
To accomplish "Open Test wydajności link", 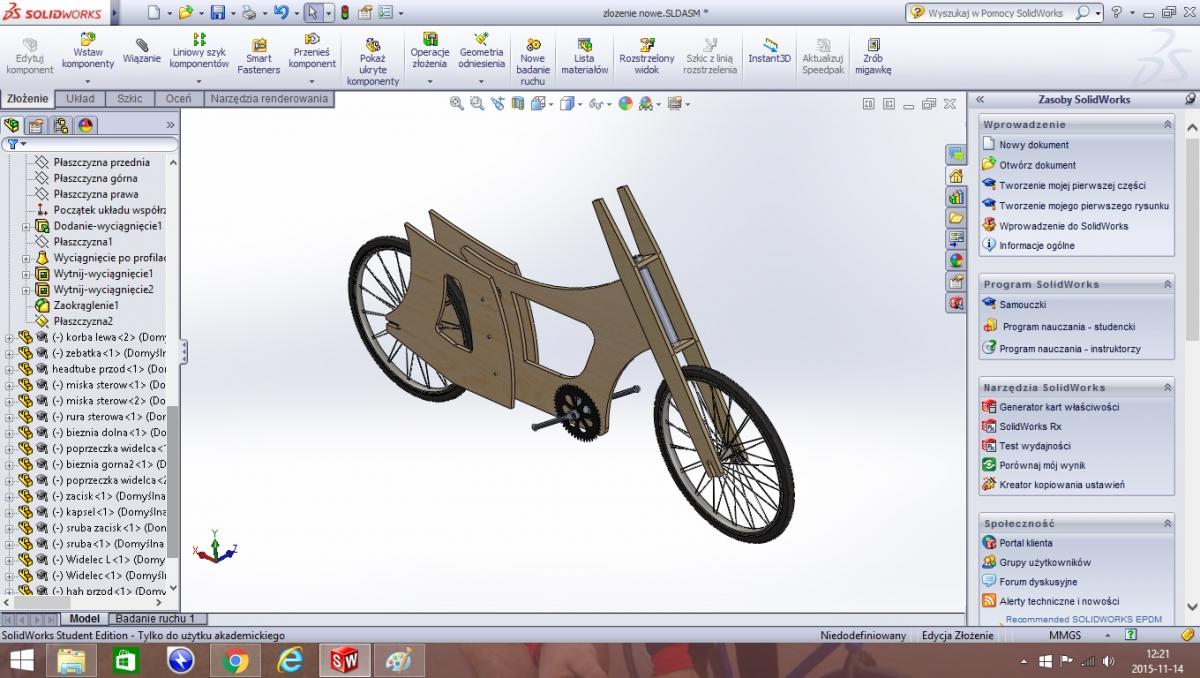I will click(x=1035, y=446).
